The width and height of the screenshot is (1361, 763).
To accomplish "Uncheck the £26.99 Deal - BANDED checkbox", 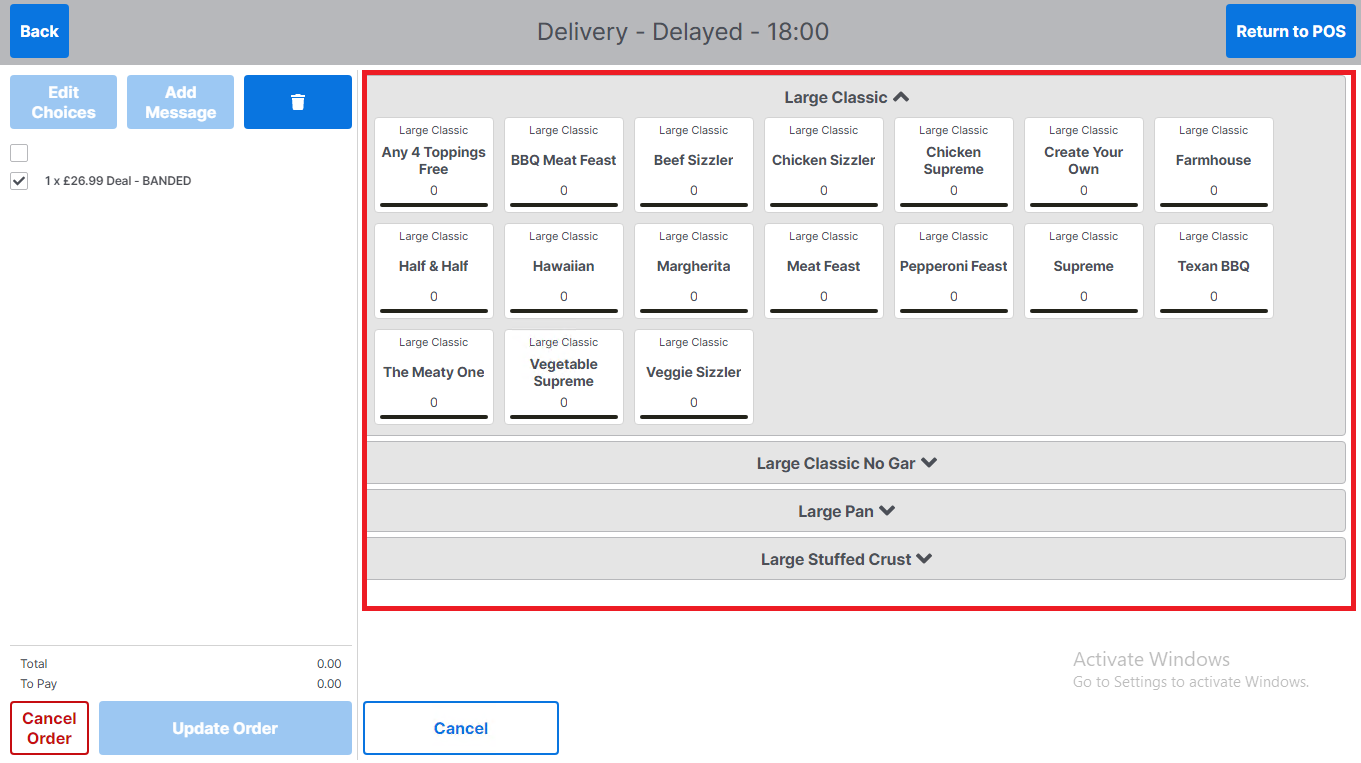I will pyautogui.click(x=19, y=181).
